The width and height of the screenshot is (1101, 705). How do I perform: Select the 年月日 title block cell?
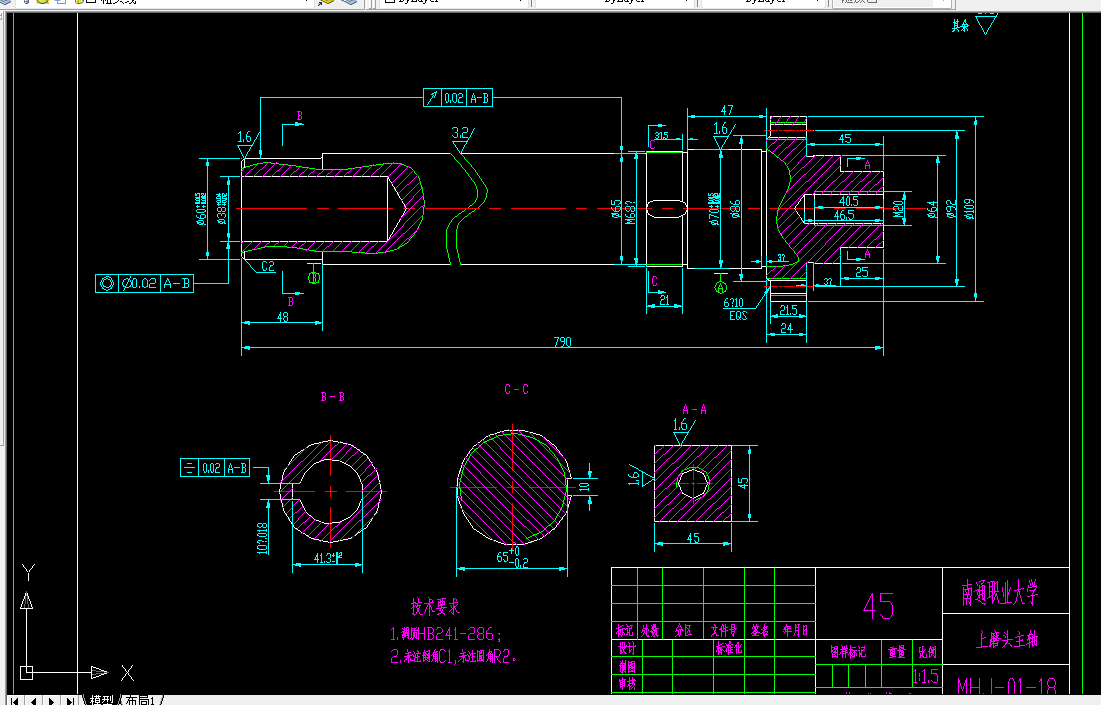[795, 631]
